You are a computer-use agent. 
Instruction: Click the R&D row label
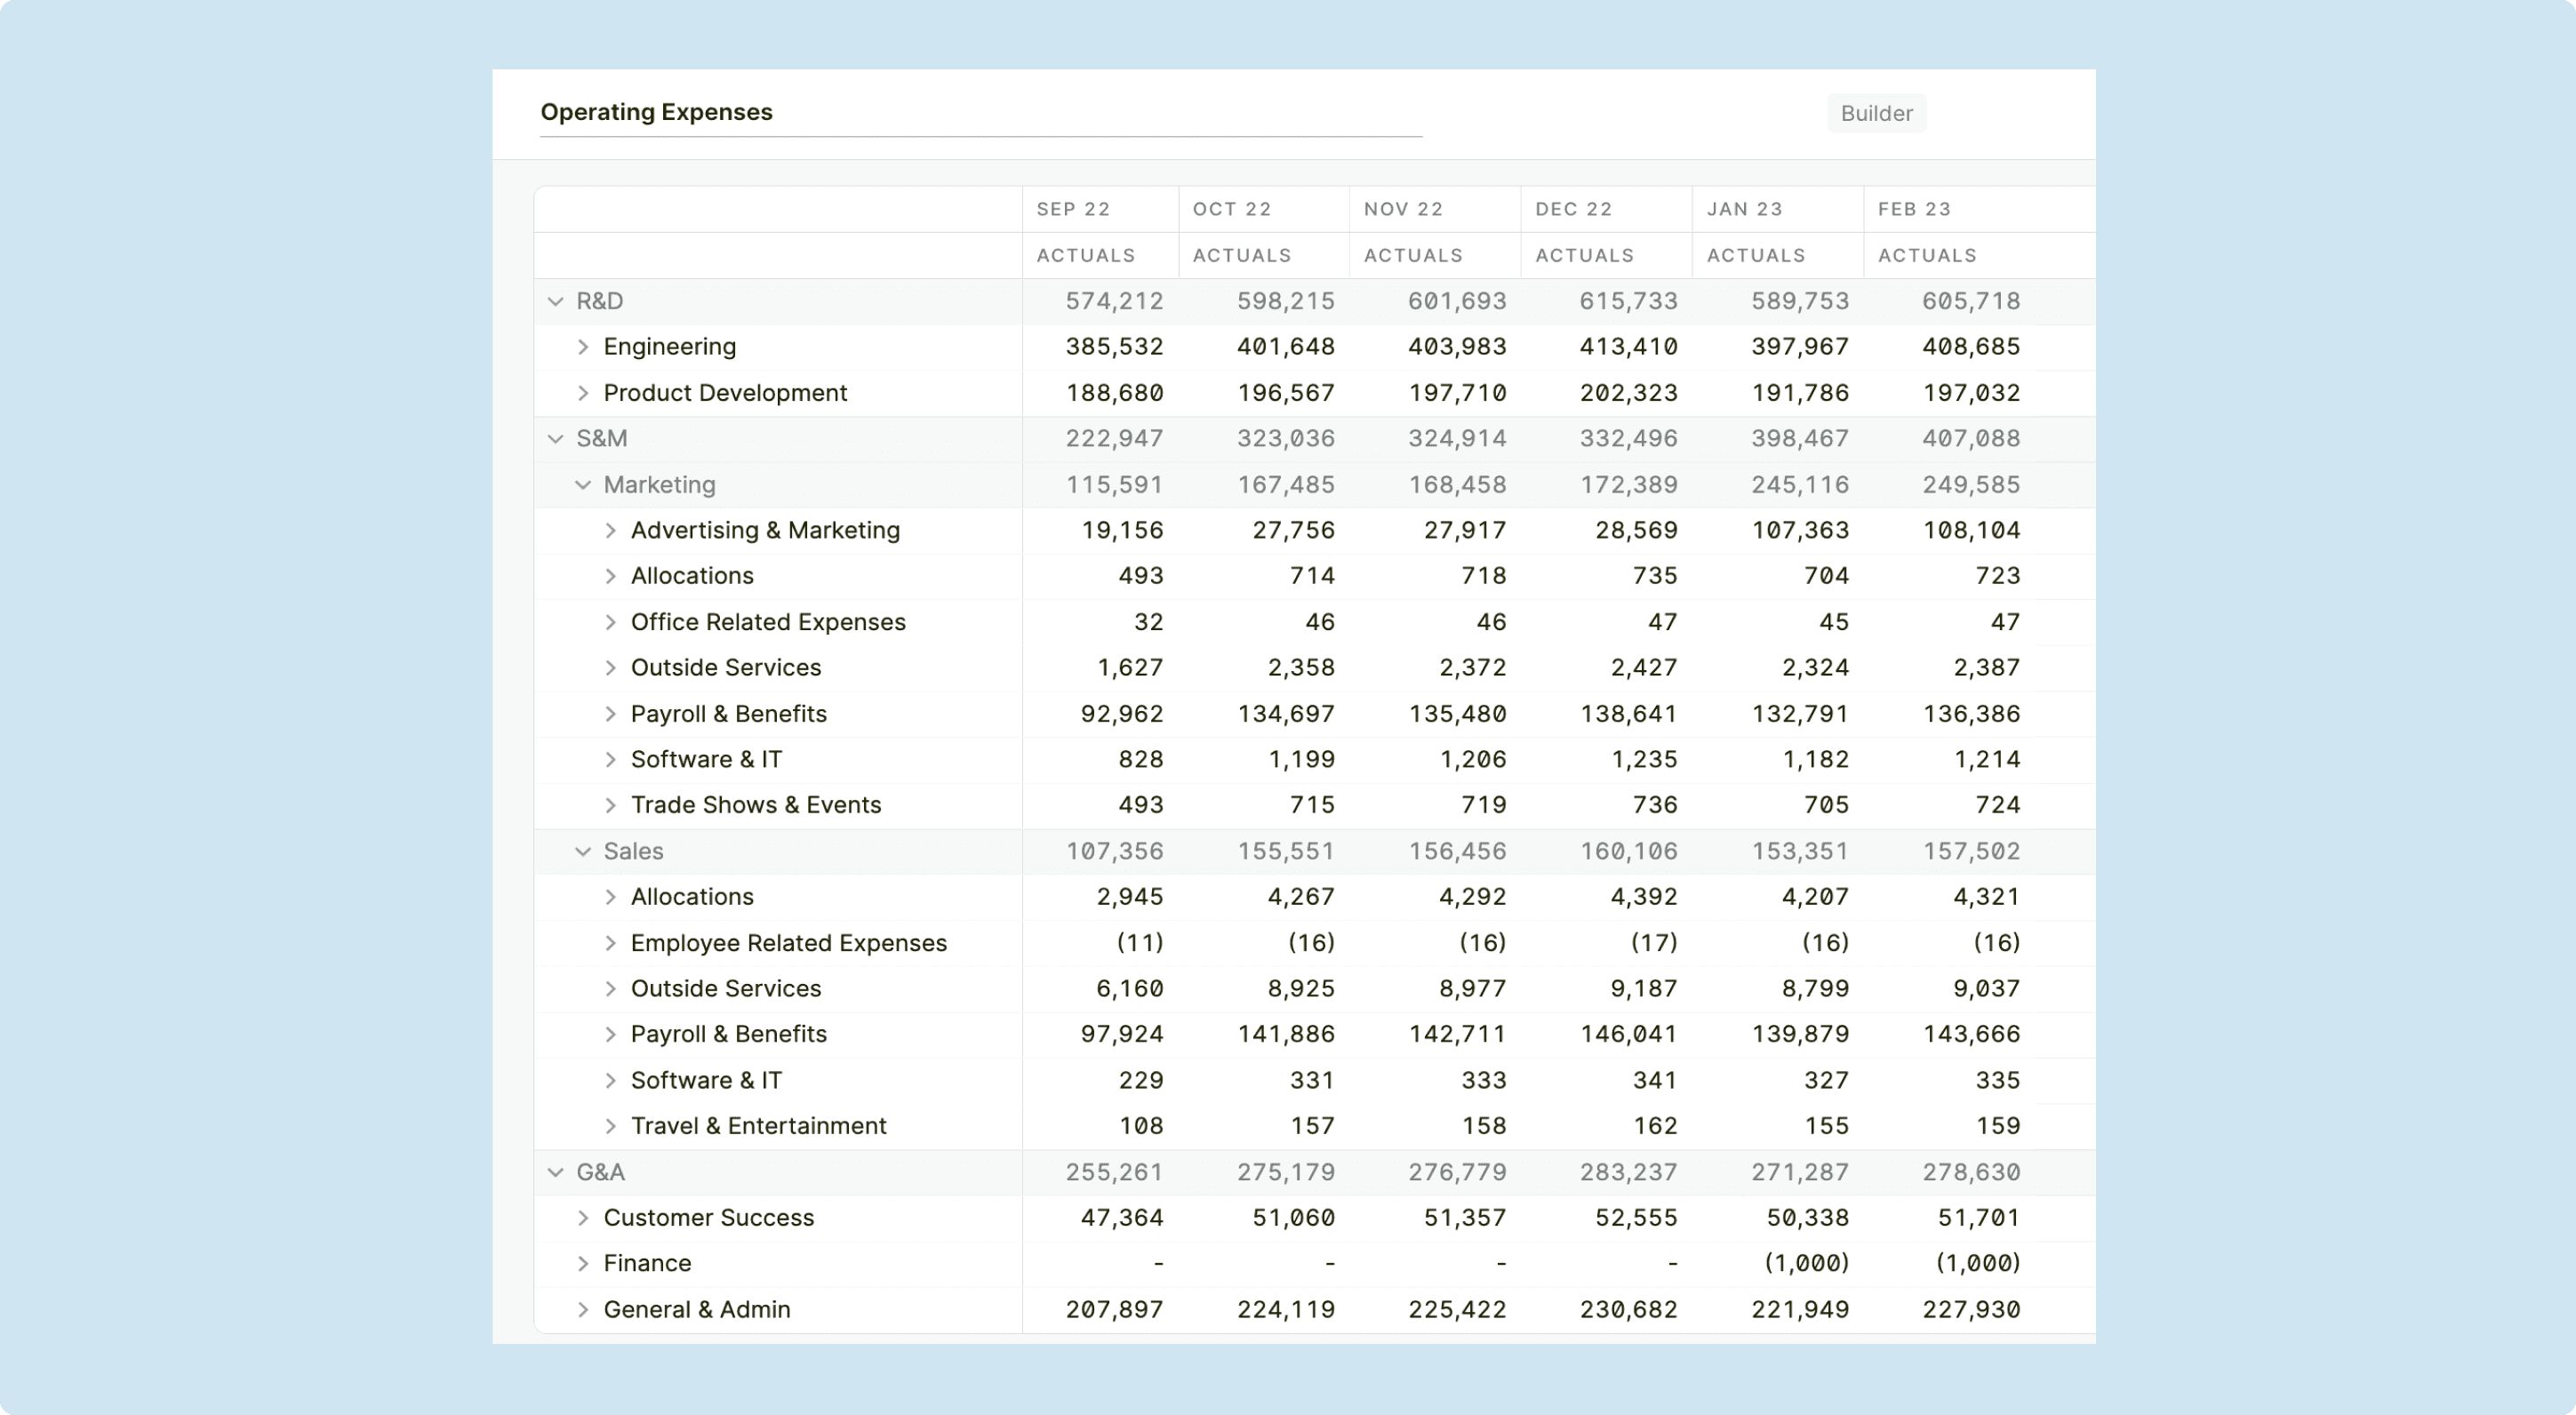600,301
